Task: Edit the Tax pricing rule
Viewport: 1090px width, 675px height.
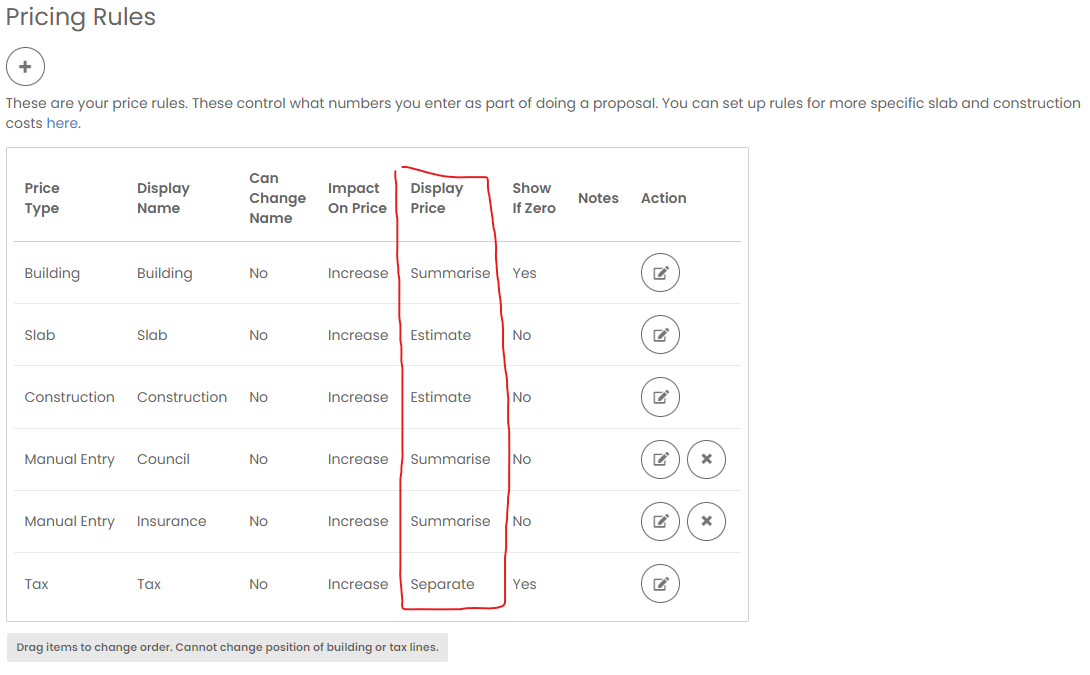Action: 660,584
